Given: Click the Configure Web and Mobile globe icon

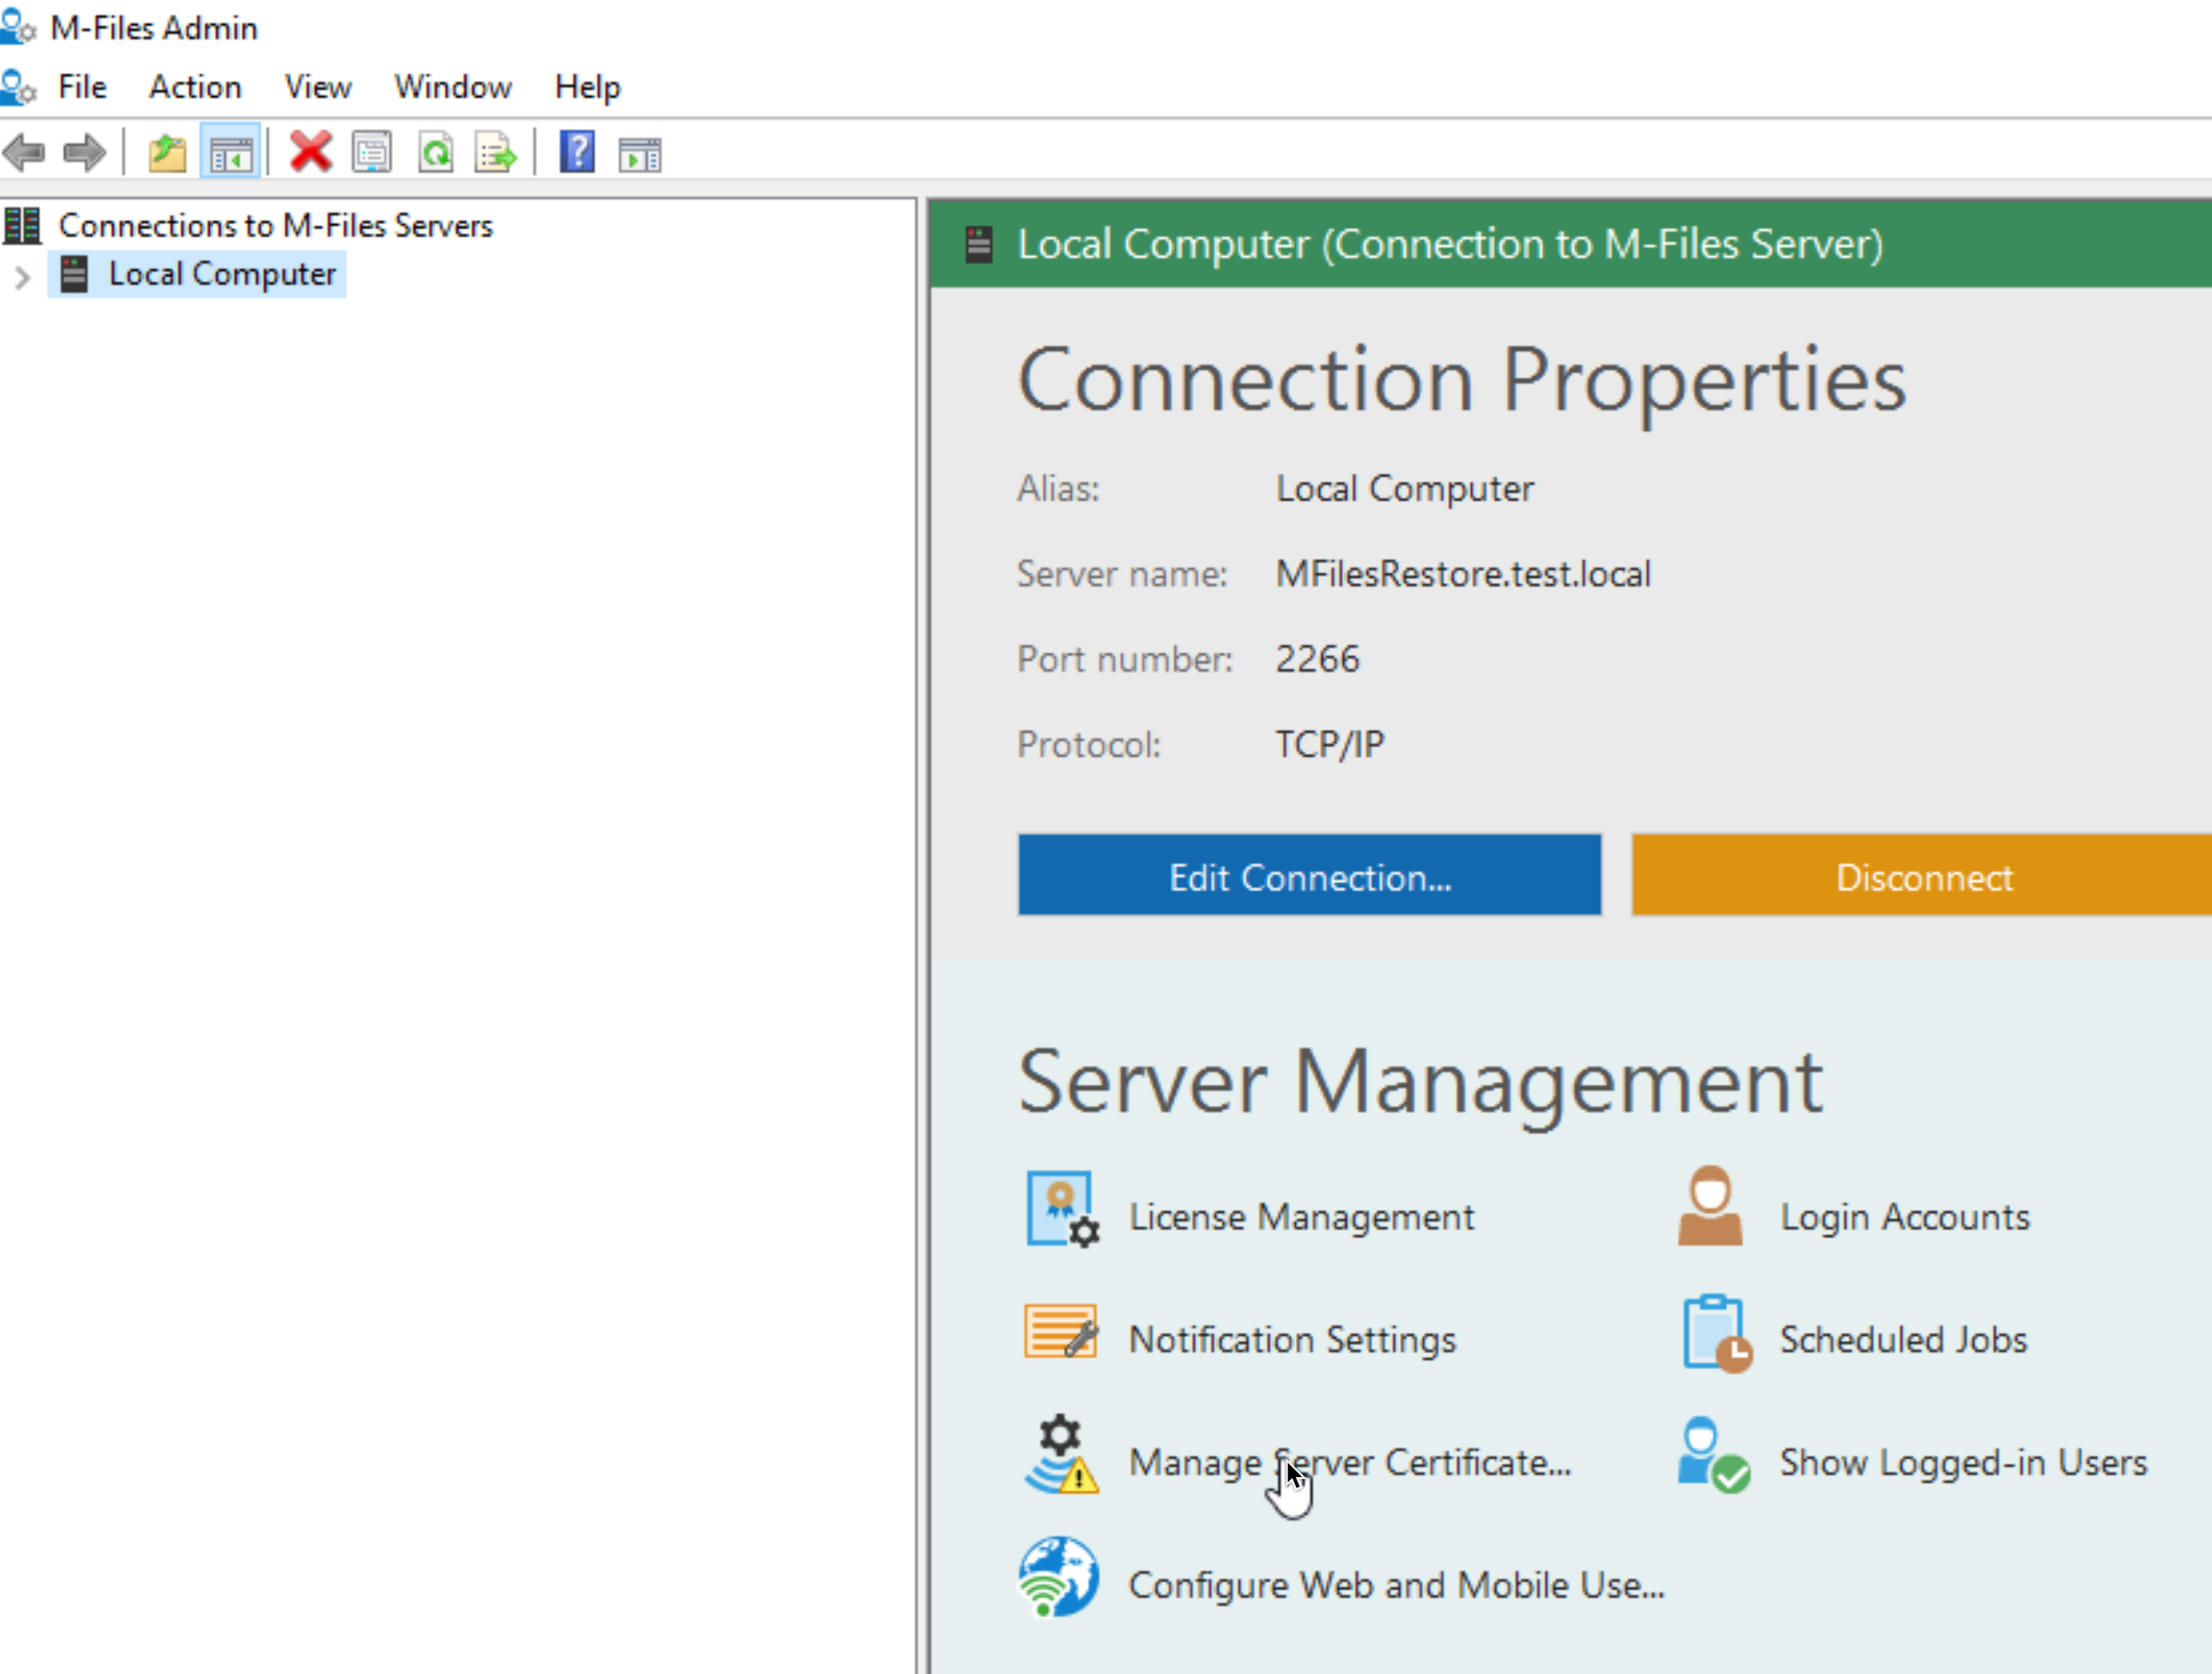Looking at the screenshot, I should coord(1059,1577).
